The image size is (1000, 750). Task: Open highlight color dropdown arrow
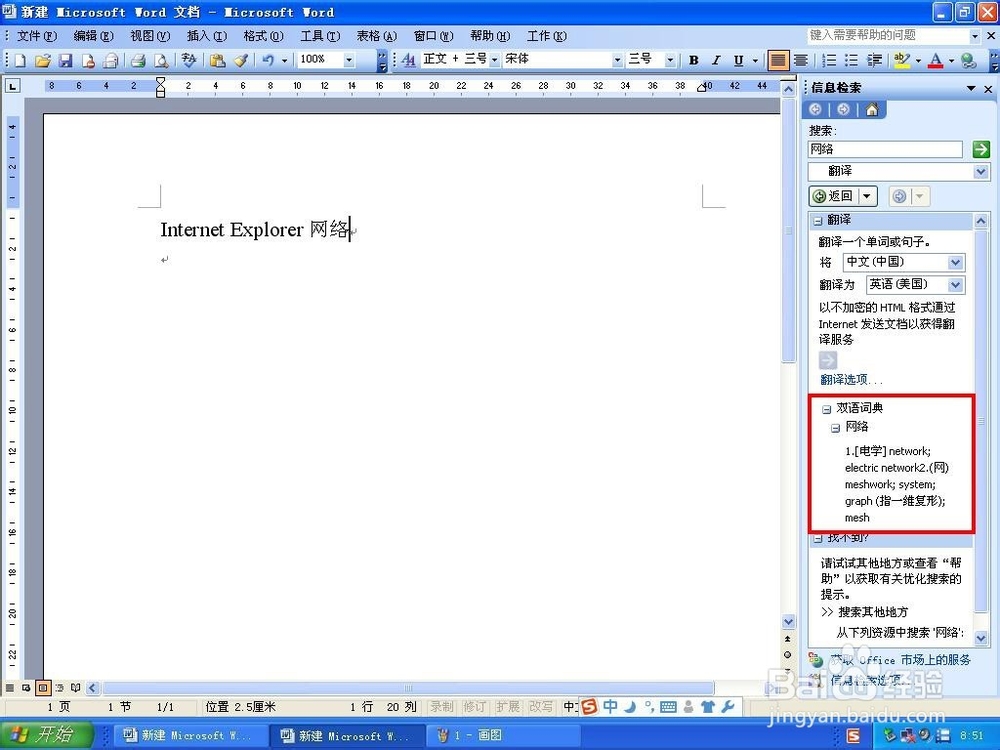coord(918,61)
